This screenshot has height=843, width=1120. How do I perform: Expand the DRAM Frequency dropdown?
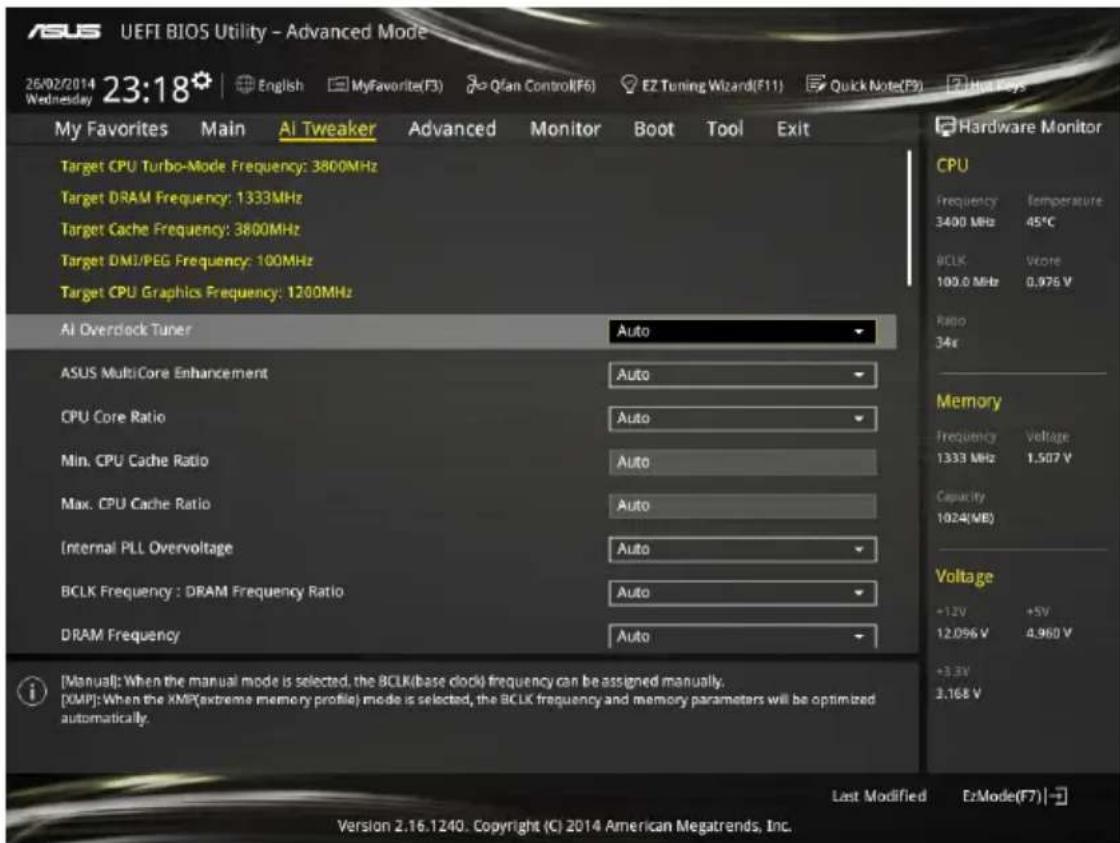(742, 636)
